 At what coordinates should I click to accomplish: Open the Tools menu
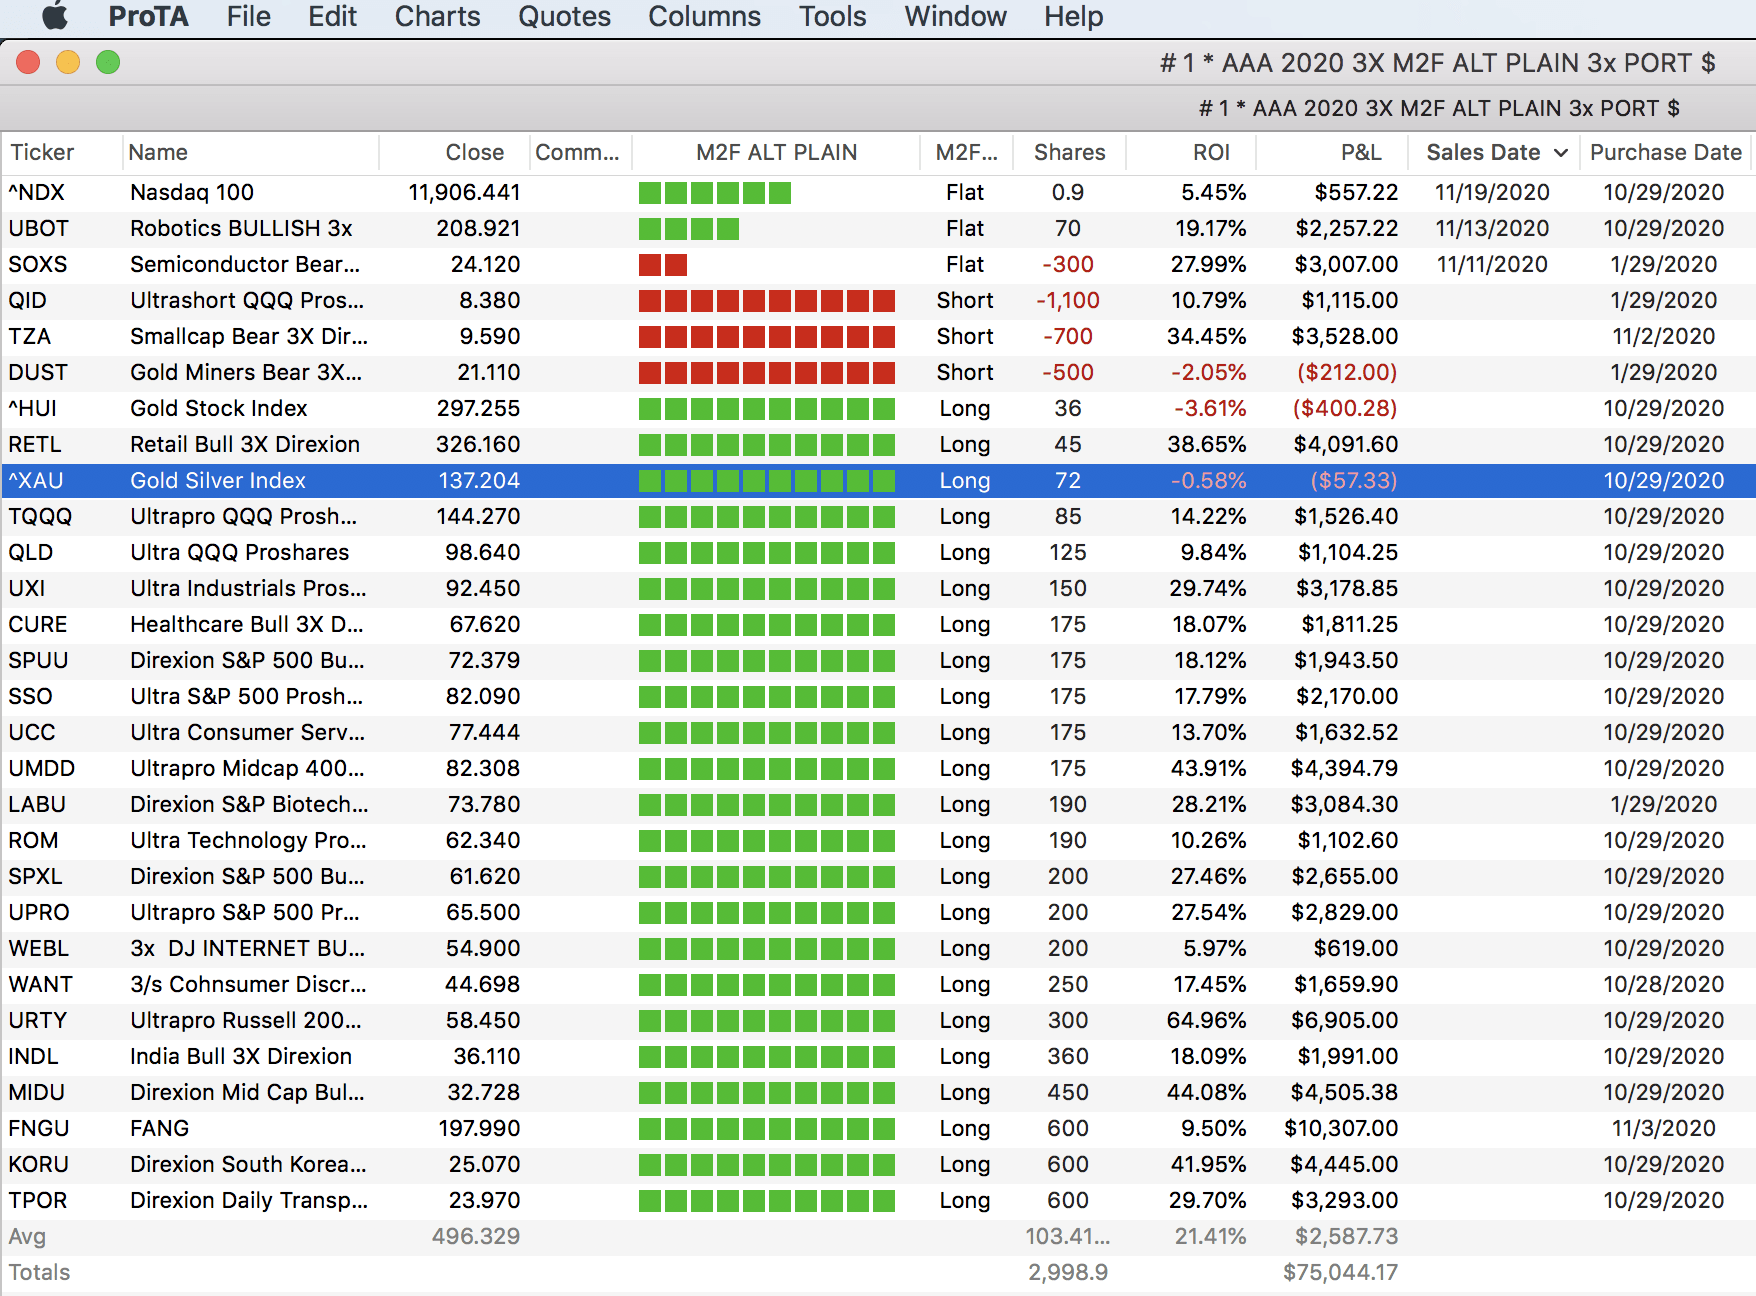click(x=832, y=16)
